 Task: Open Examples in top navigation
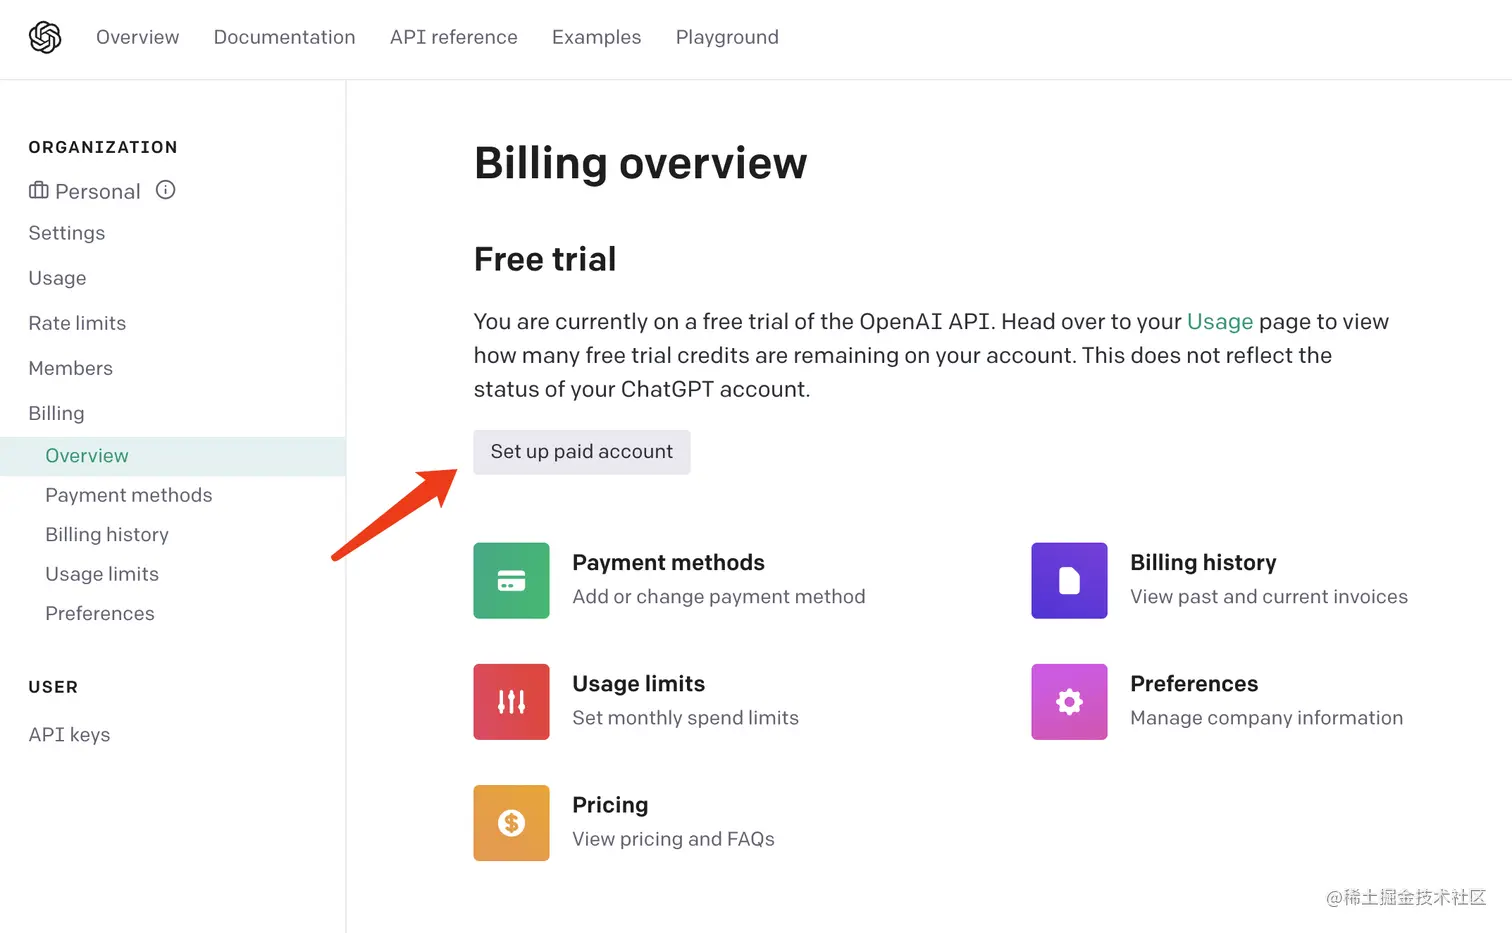[x=596, y=37]
